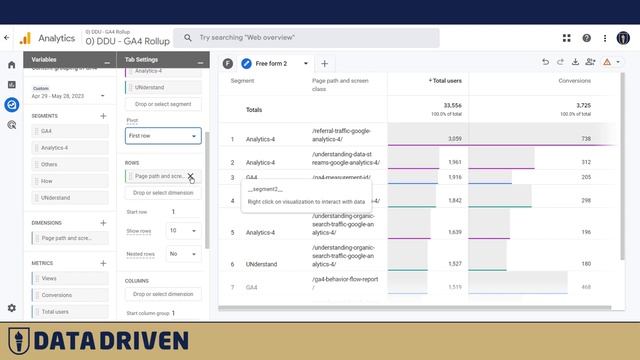Open the help question mark icon

coord(587,38)
